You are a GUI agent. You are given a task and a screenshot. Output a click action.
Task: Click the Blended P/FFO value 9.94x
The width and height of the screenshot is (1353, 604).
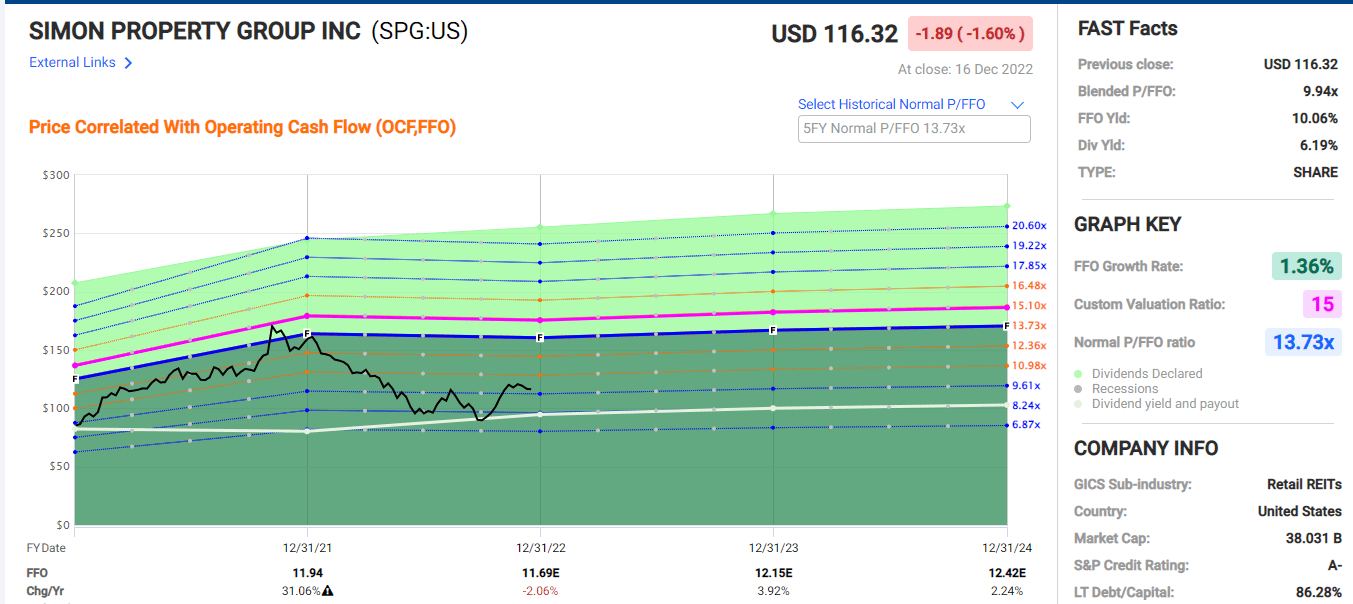pyautogui.click(x=1320, y=91)
